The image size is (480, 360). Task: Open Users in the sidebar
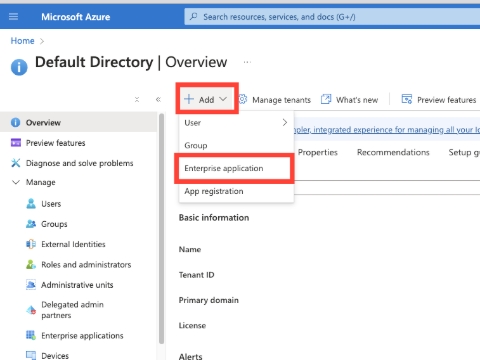(x=51, y=204)
